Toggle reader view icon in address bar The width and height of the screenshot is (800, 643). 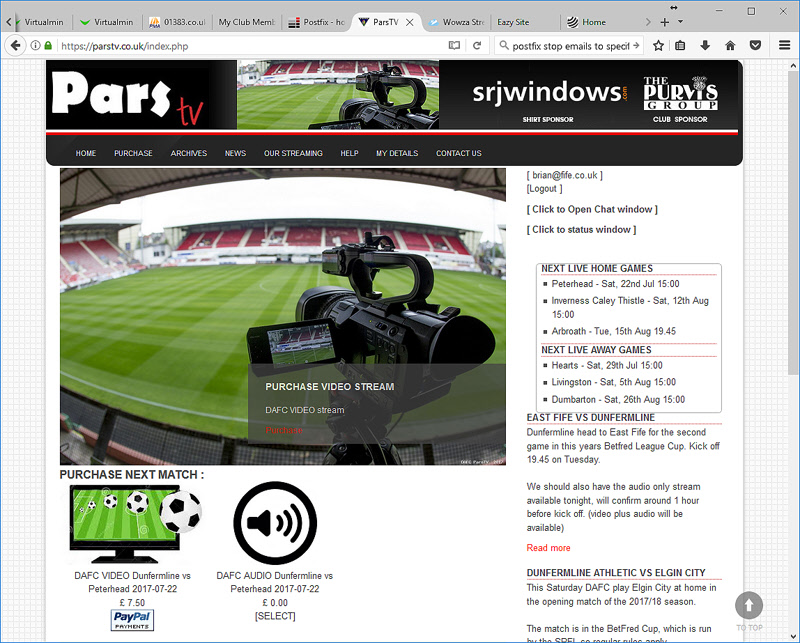(x=454, y=45)
